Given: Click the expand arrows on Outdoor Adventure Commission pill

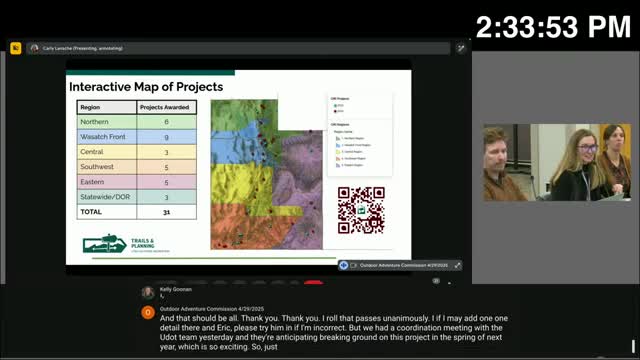Looking at the screenshot, I should point(457,265).
